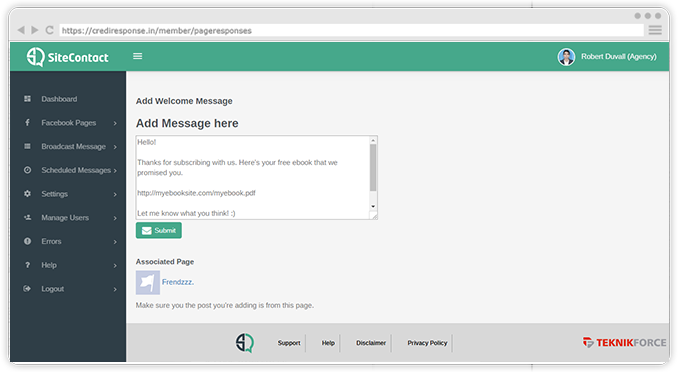This screenshot has width=678, height=372.
Task: Expand the Broadcast Message chevron
Action: pyautogui.click(x=115, y=147)
